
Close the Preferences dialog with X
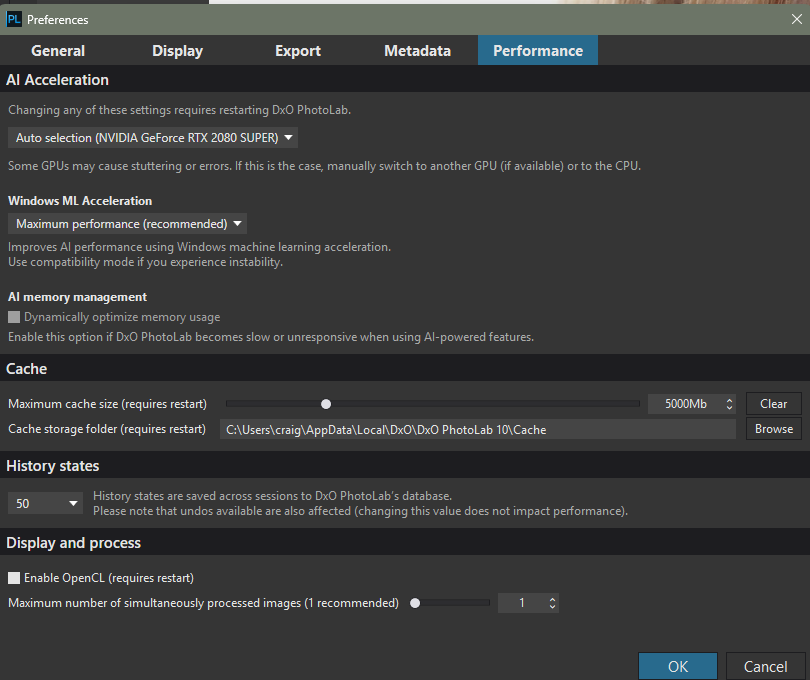click(797, 20)
